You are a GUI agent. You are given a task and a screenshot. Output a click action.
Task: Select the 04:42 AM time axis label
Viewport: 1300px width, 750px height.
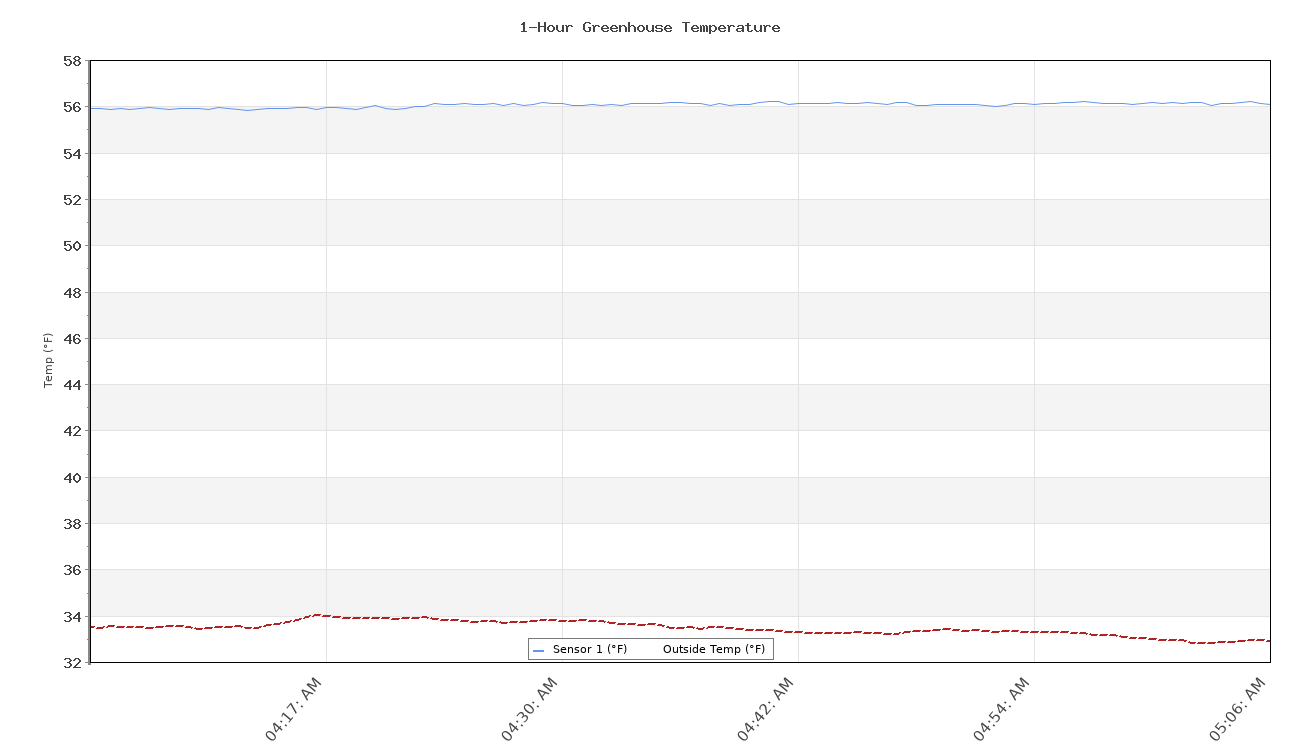765,708
